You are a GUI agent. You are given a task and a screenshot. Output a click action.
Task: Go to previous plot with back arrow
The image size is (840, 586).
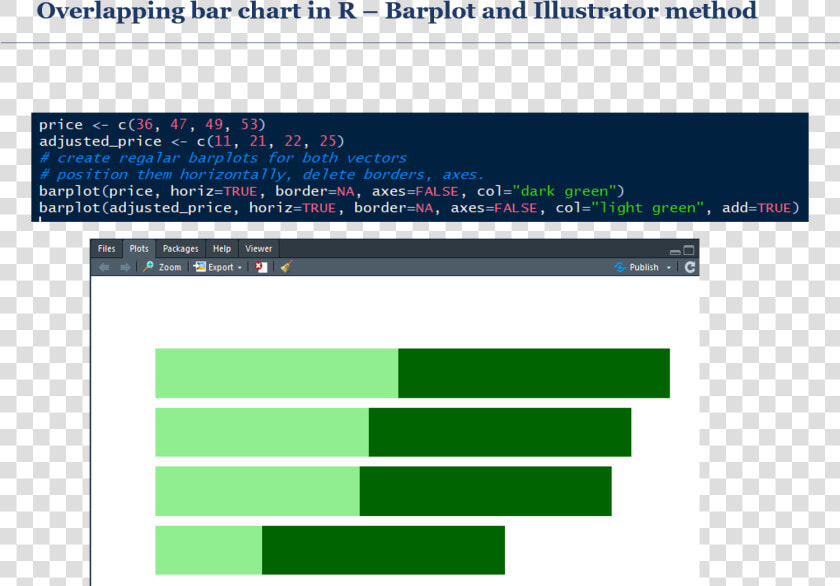coord(104,267)
